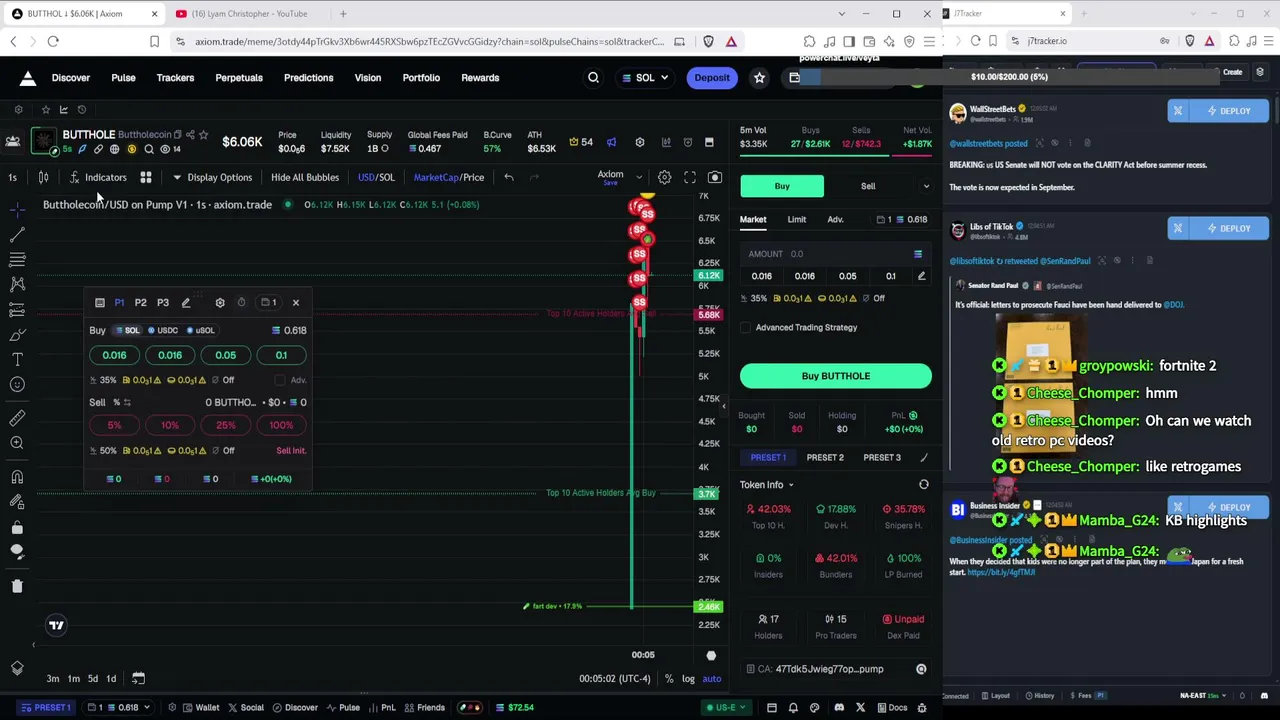Click the Buy BUTTHOLE button
The width and height of the screenshot is (1280, 720).
coord(836,376)
